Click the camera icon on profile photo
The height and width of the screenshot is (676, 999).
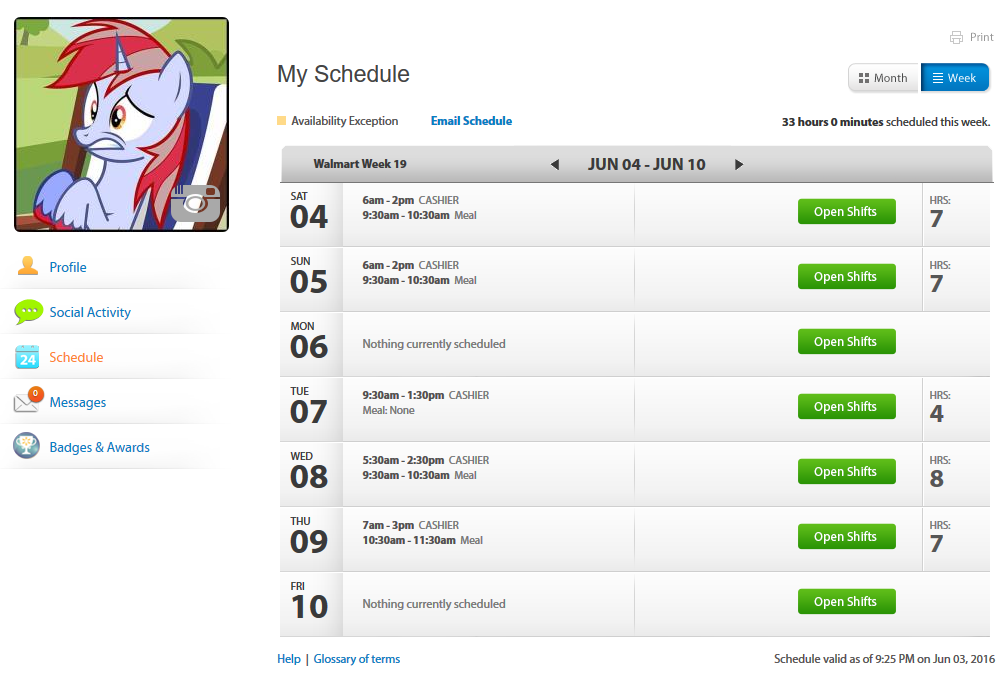[194, 203]
